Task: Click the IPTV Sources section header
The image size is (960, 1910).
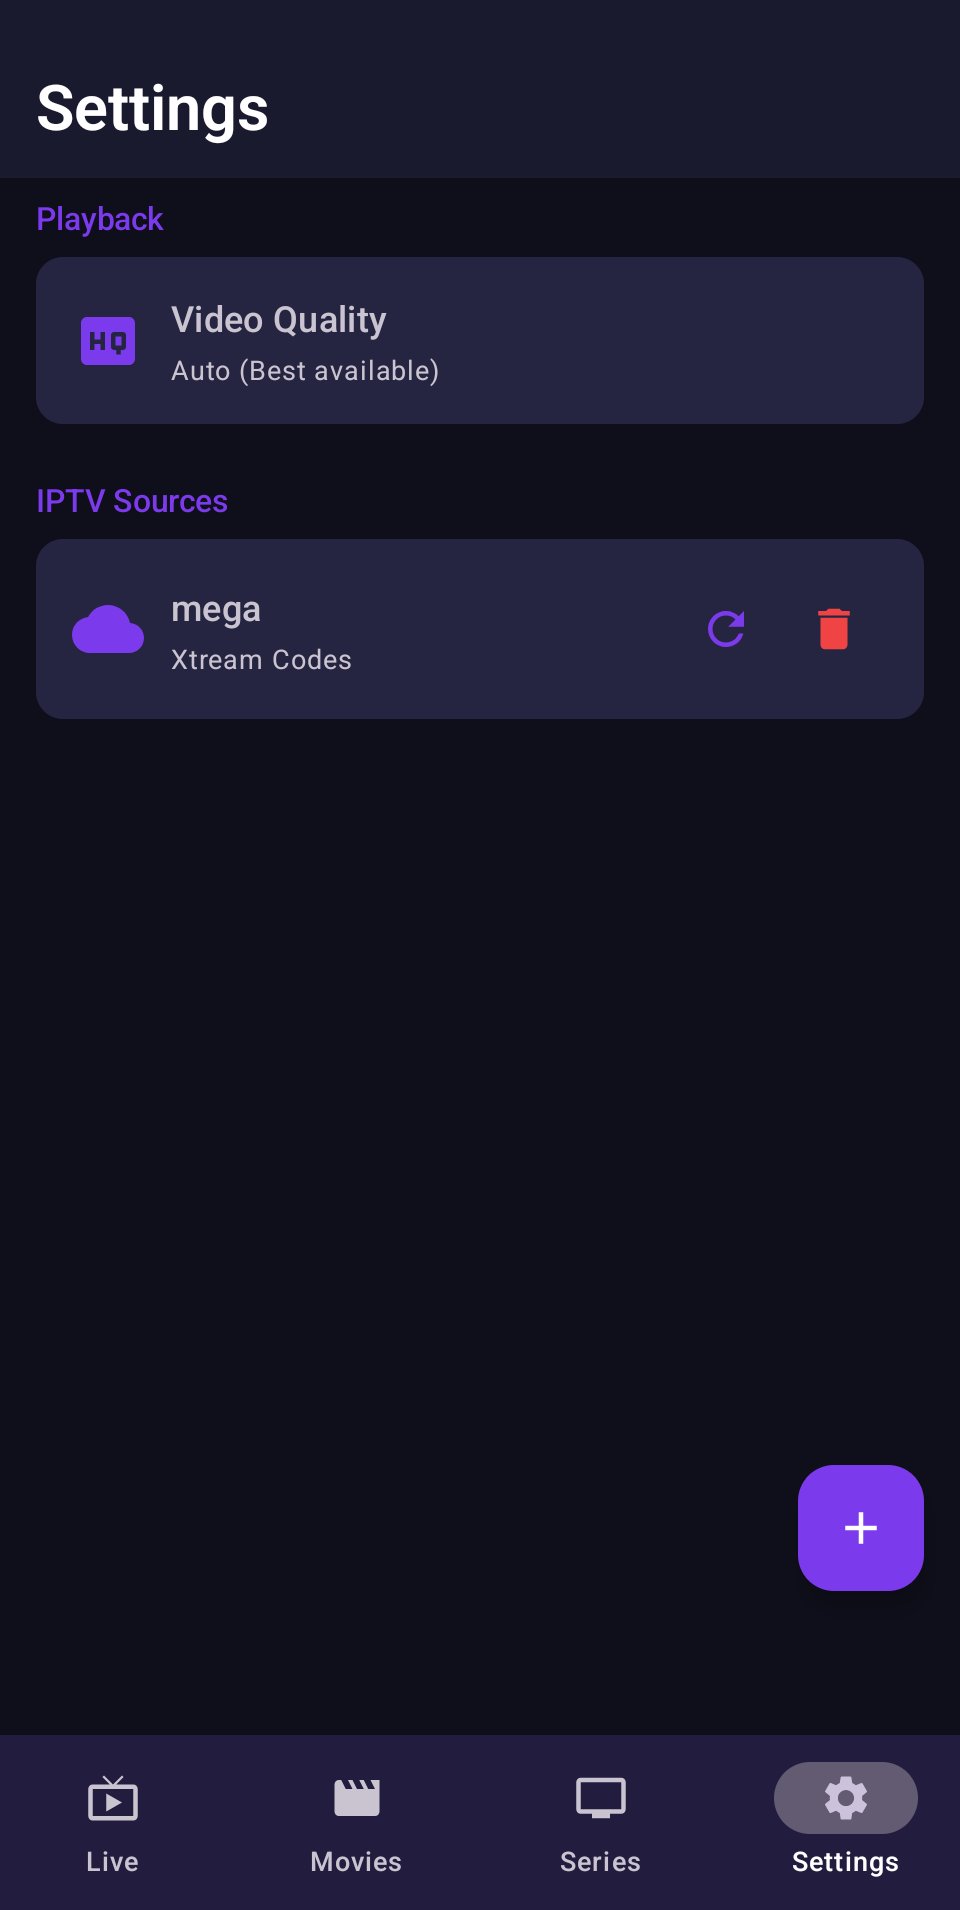Action: pyautogui.click(x=132, y=501)
